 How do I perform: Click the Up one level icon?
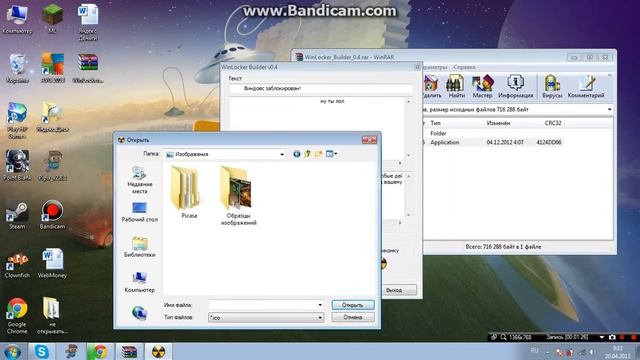307,154
